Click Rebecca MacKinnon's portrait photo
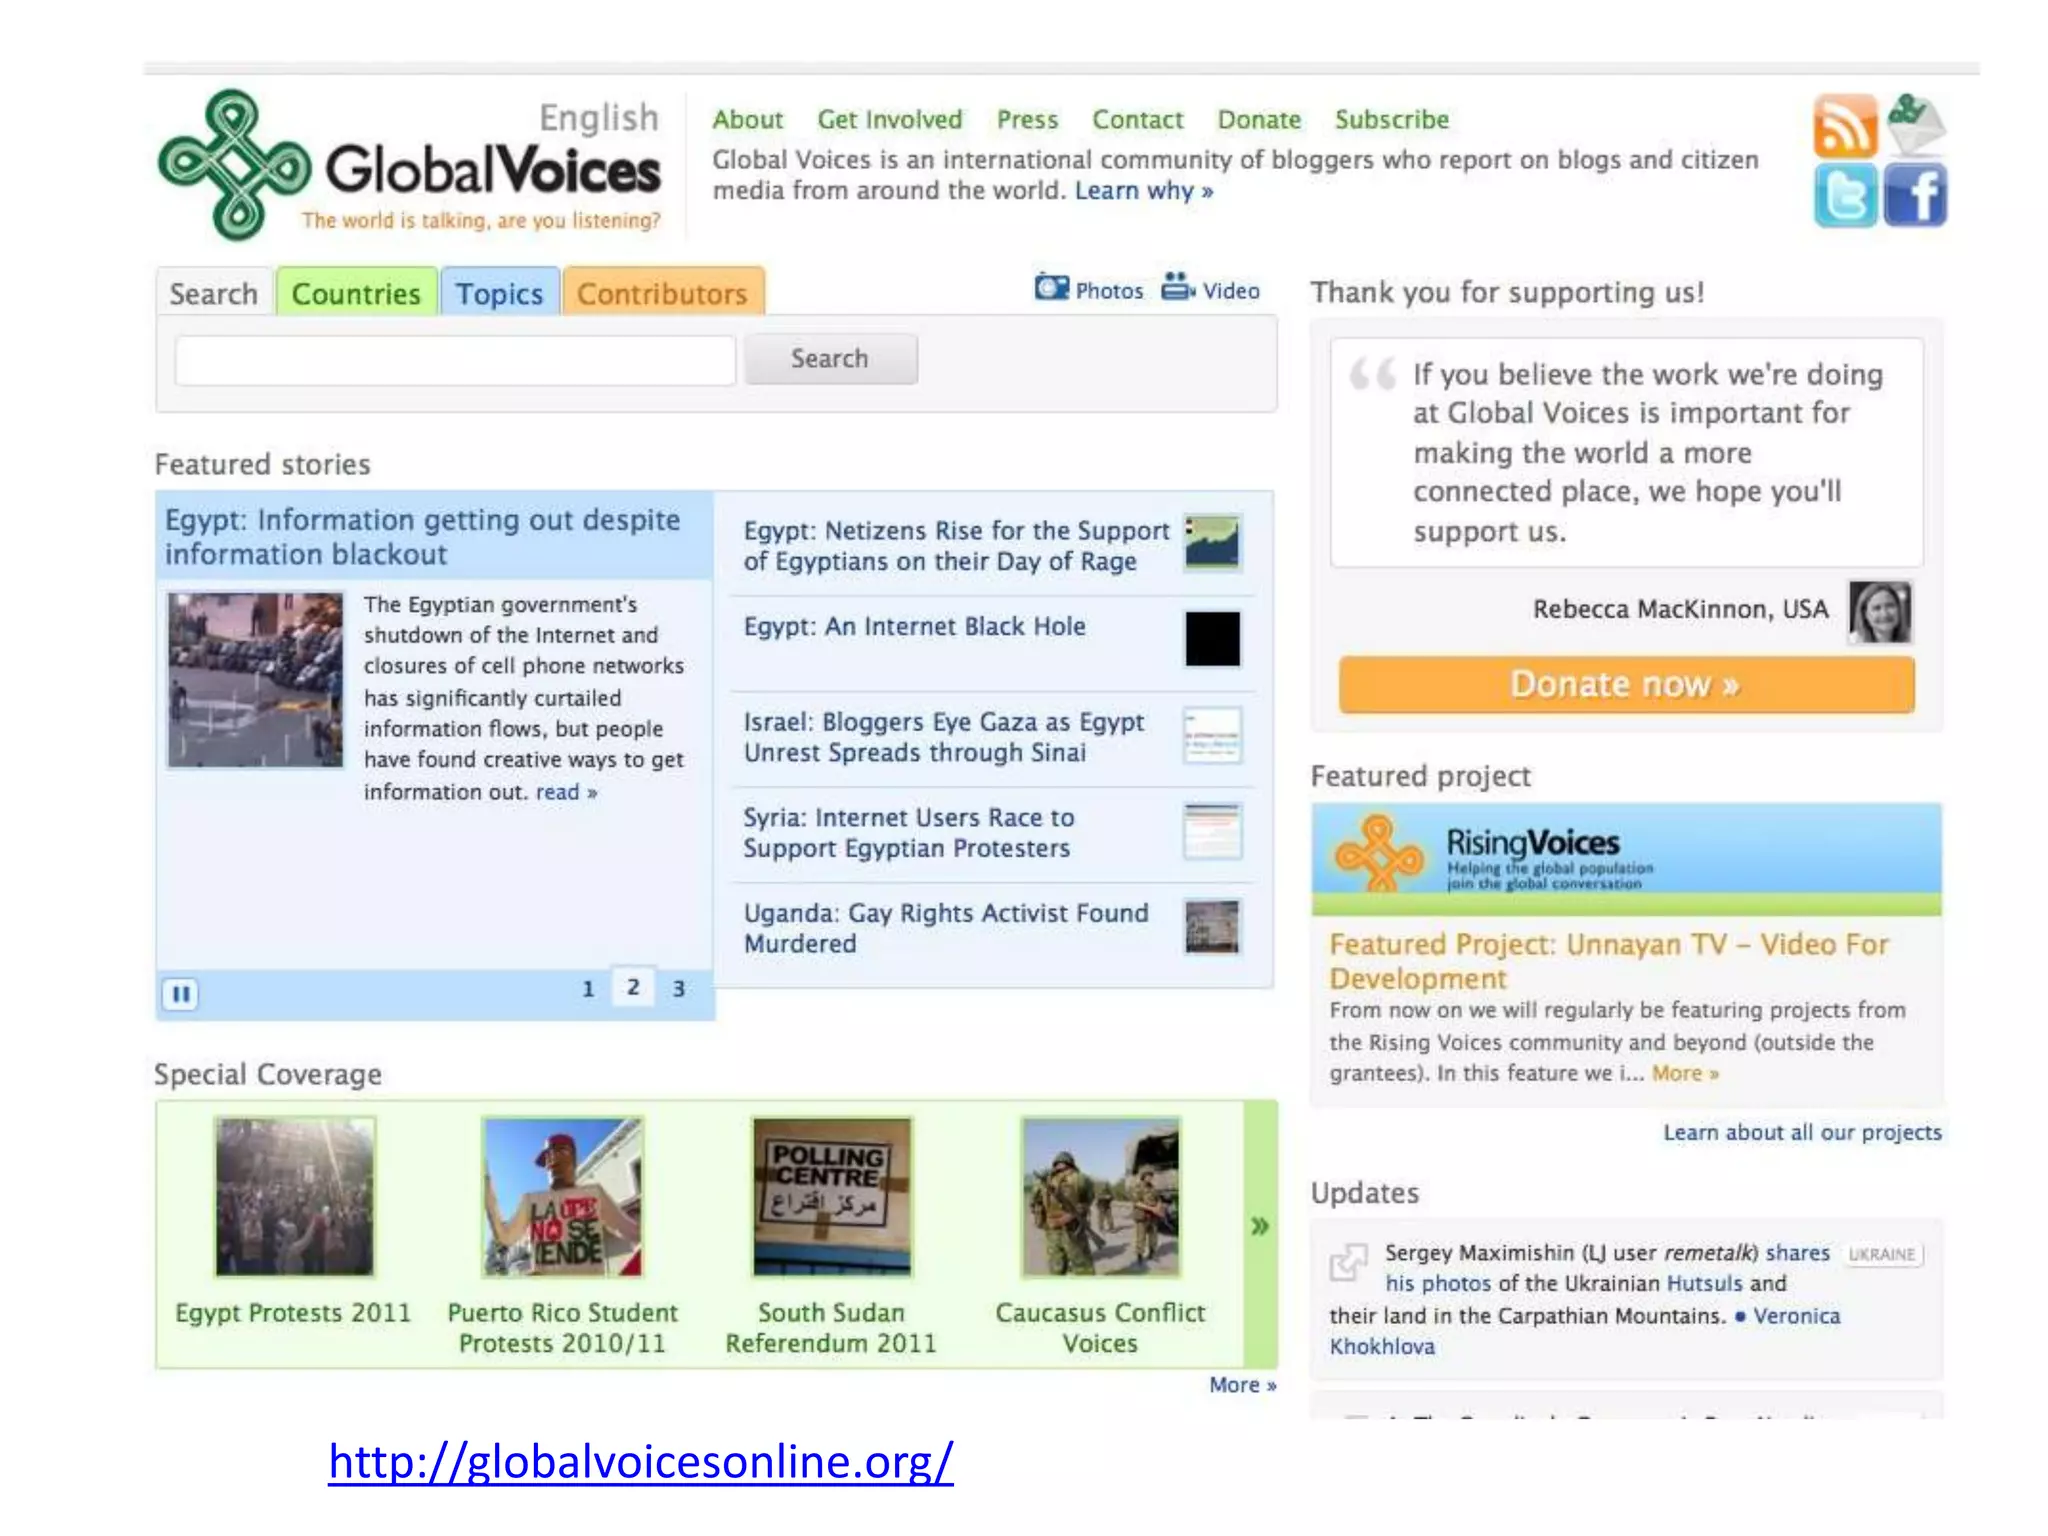The width and height of the screenshot is (2048, 1536). point(1879,611)
